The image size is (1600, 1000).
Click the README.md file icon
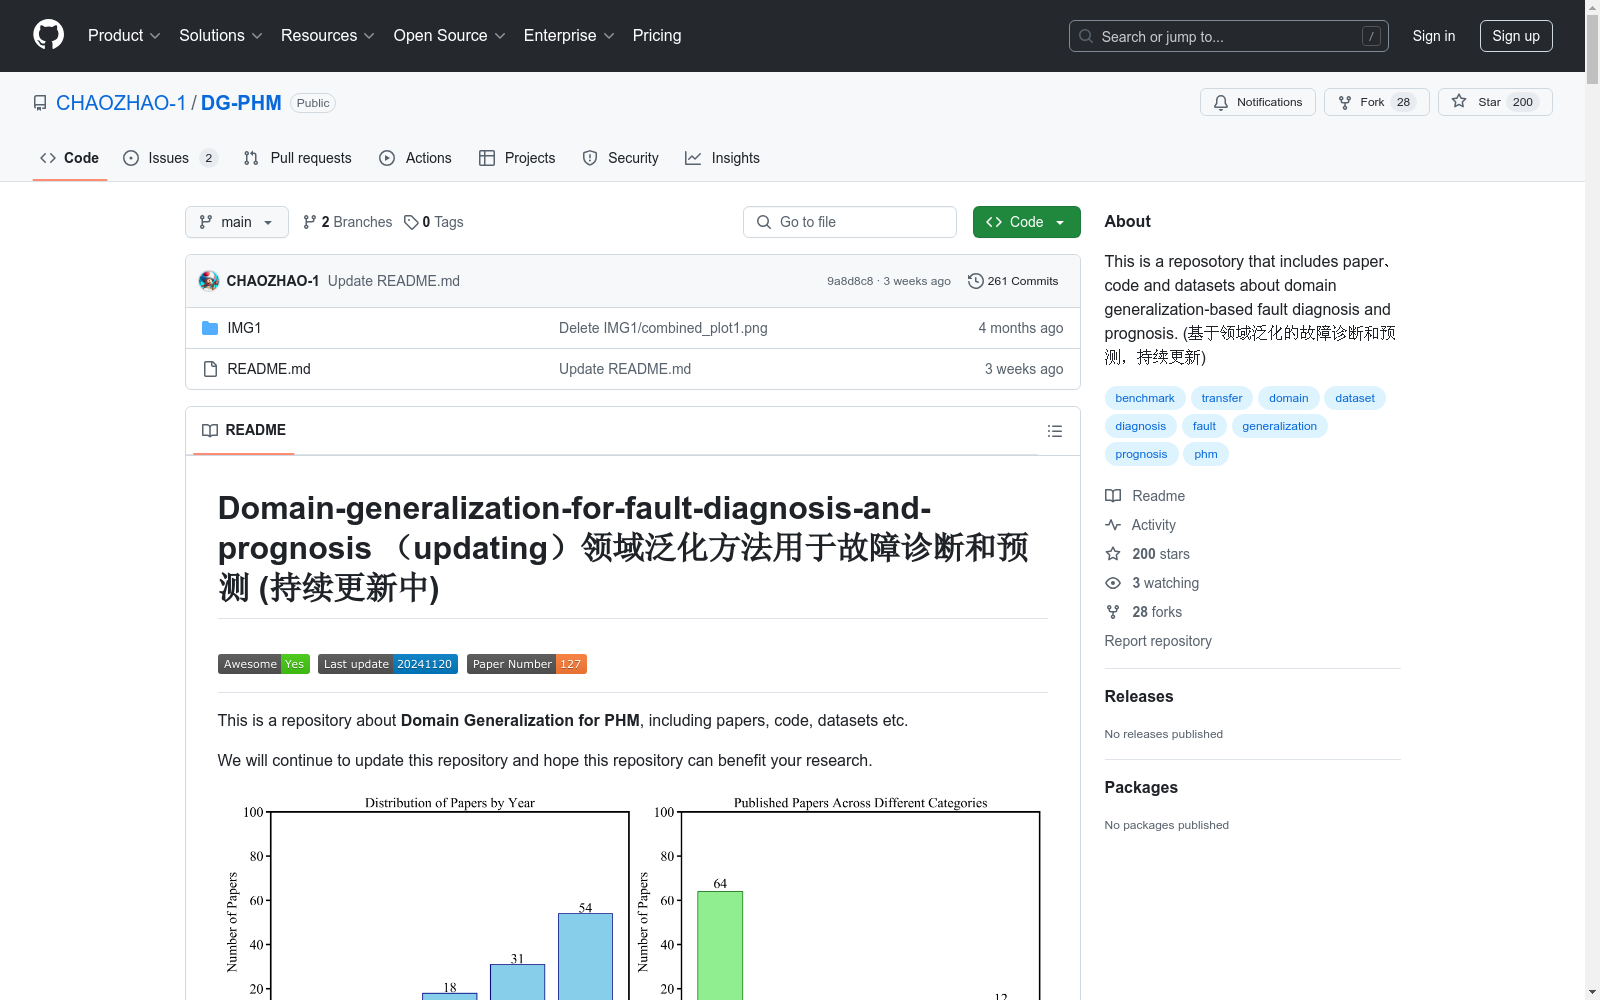coord(210,369)
